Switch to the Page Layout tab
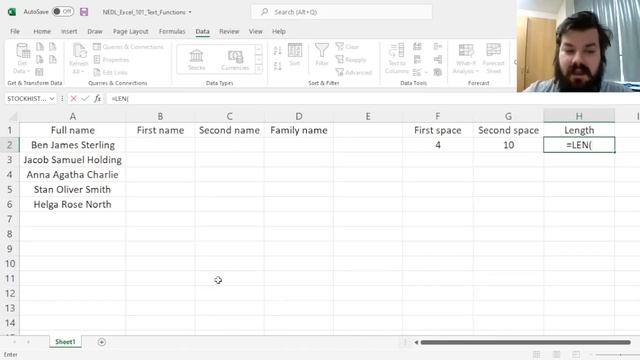Screen dimensions: 640x360 coord(131,31)
